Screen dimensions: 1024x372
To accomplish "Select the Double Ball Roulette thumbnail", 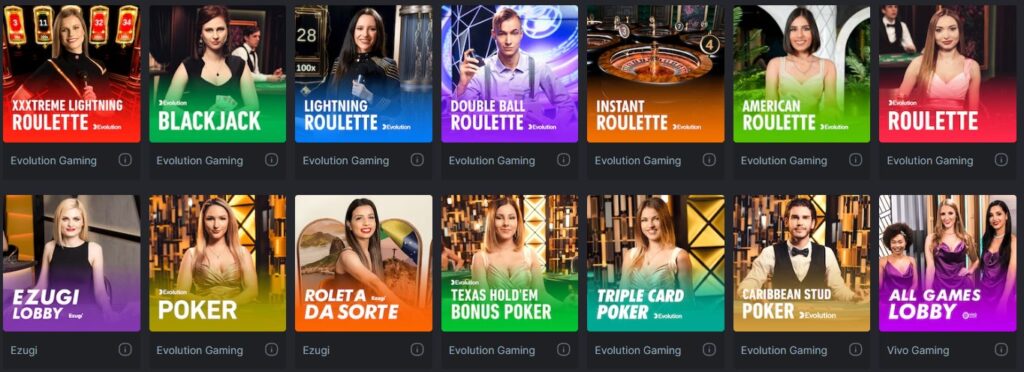I will coord(509,74).
